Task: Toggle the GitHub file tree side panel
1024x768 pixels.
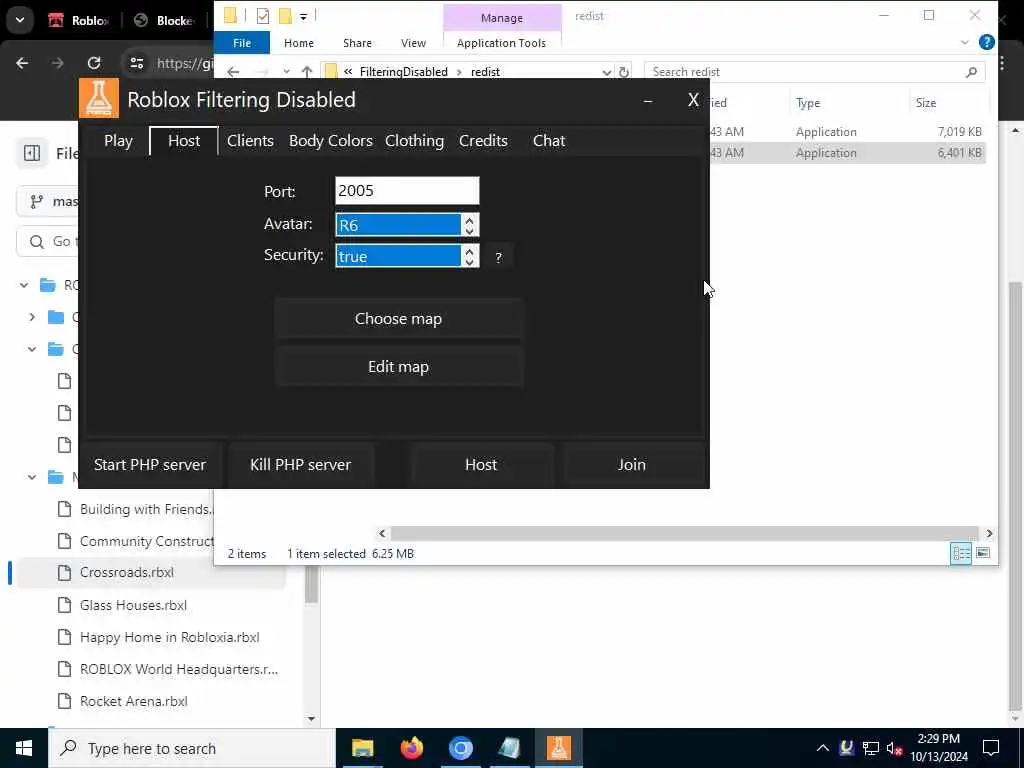Action: [31, 153]
